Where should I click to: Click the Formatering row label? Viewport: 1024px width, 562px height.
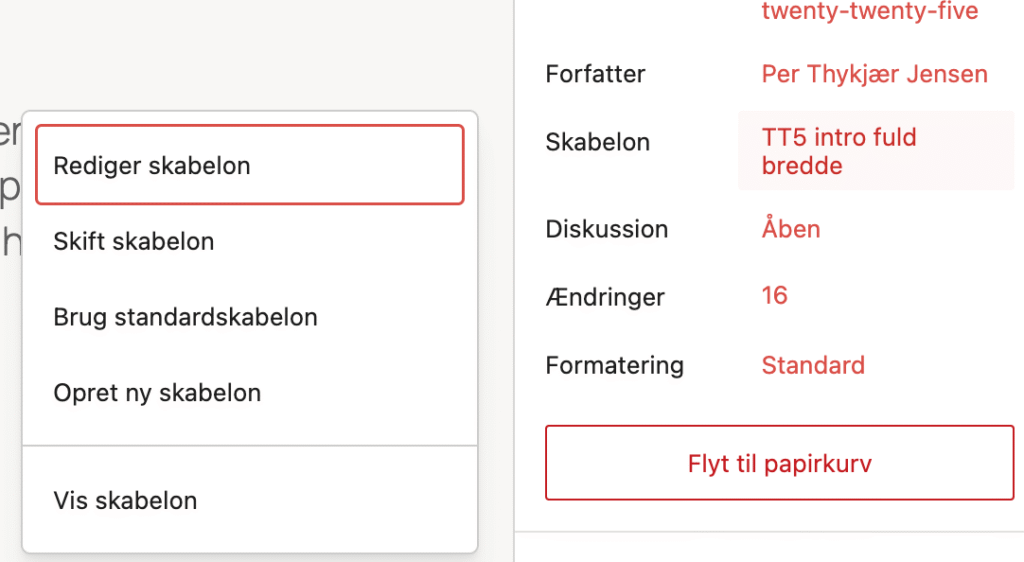[614, 365]
